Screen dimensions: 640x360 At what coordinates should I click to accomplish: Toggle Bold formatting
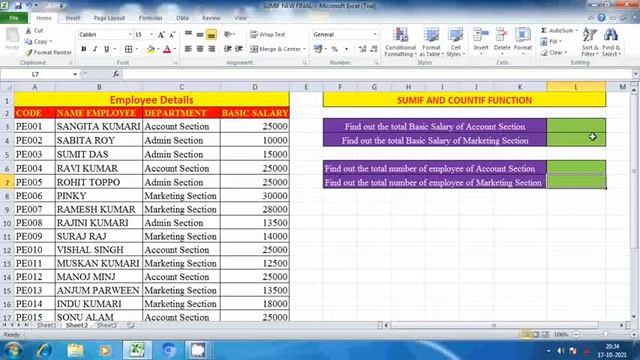coord(84,49)
